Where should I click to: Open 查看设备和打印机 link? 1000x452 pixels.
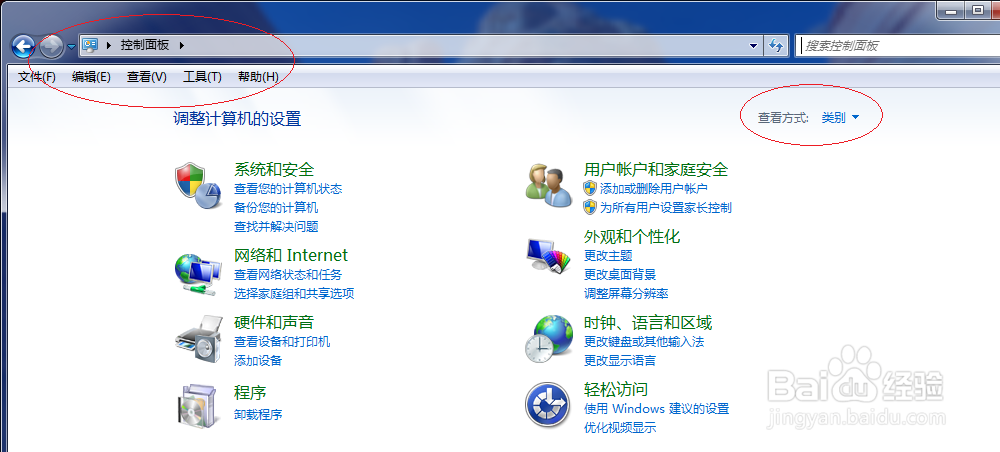tap(282, 342)
